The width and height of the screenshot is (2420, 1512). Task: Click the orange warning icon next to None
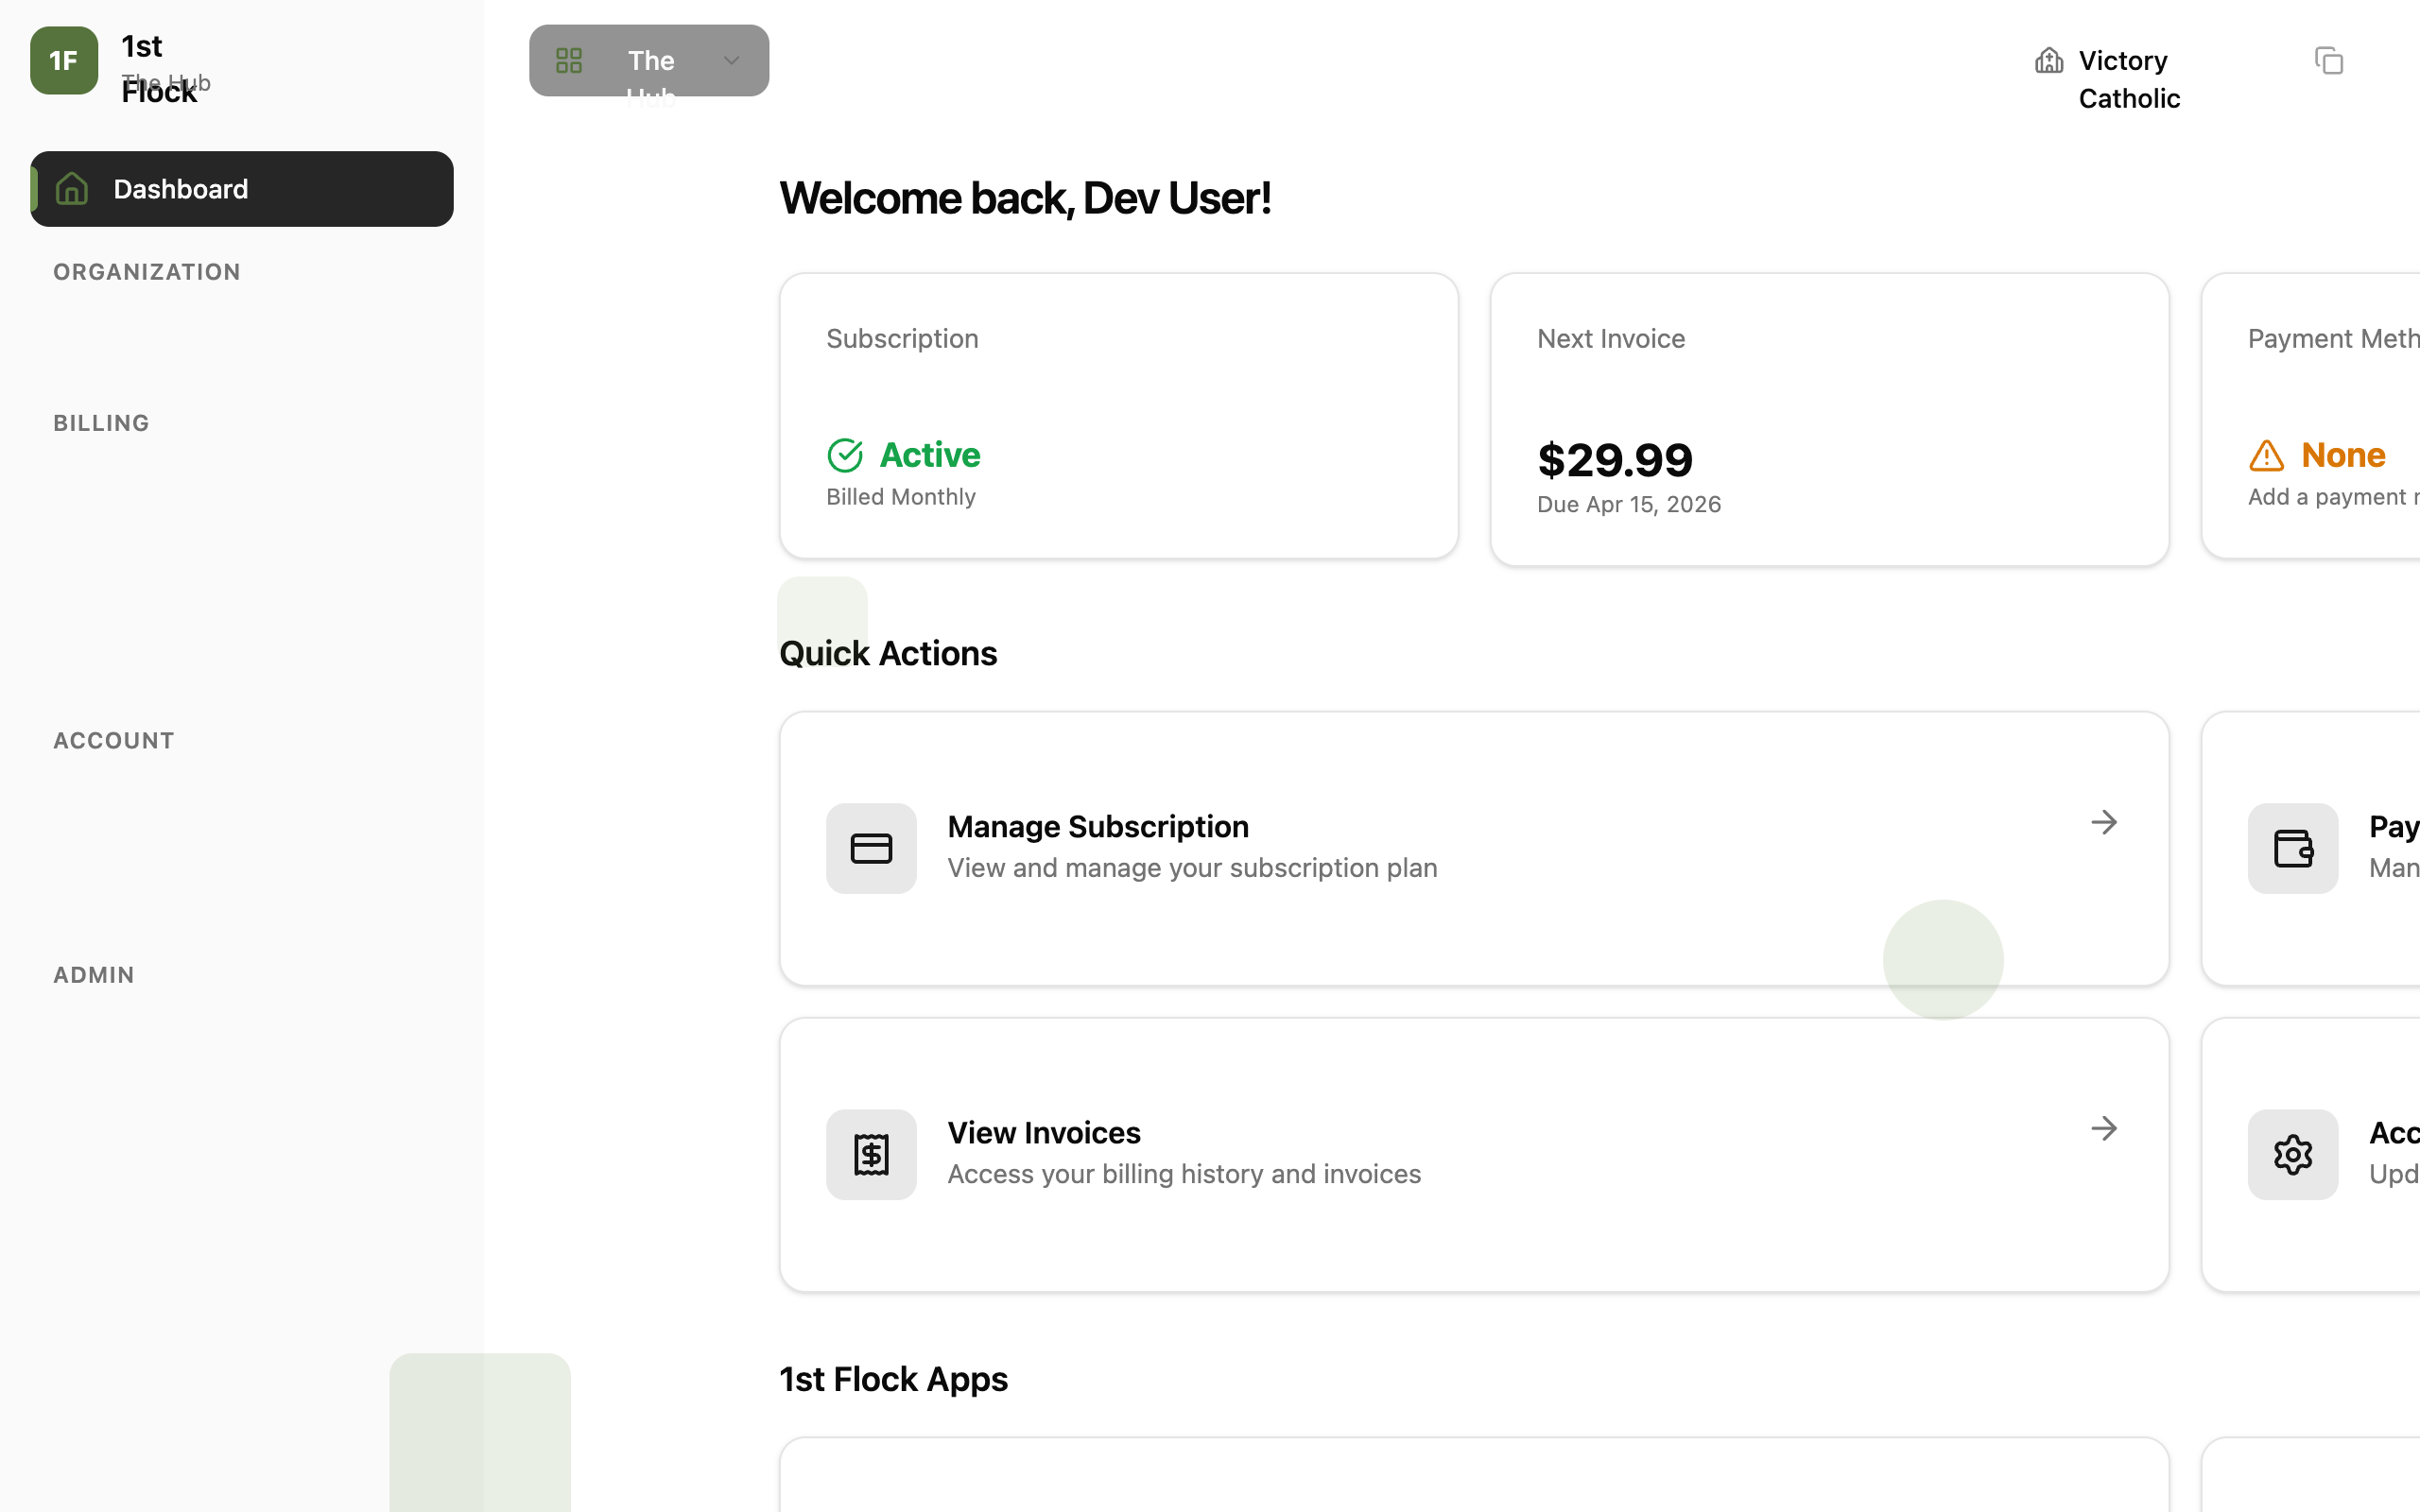tap(2266, 455)
